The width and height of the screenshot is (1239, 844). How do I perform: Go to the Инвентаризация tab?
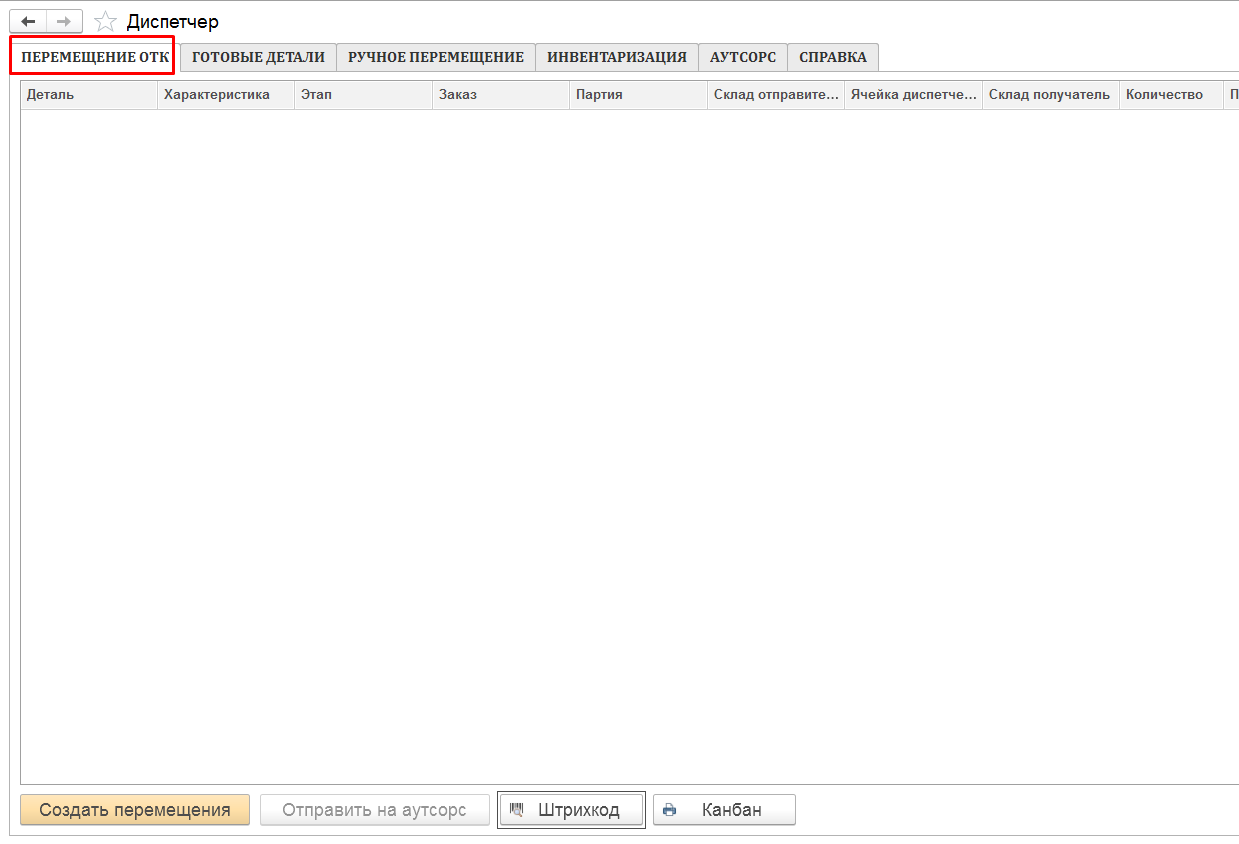coord(616,57)
